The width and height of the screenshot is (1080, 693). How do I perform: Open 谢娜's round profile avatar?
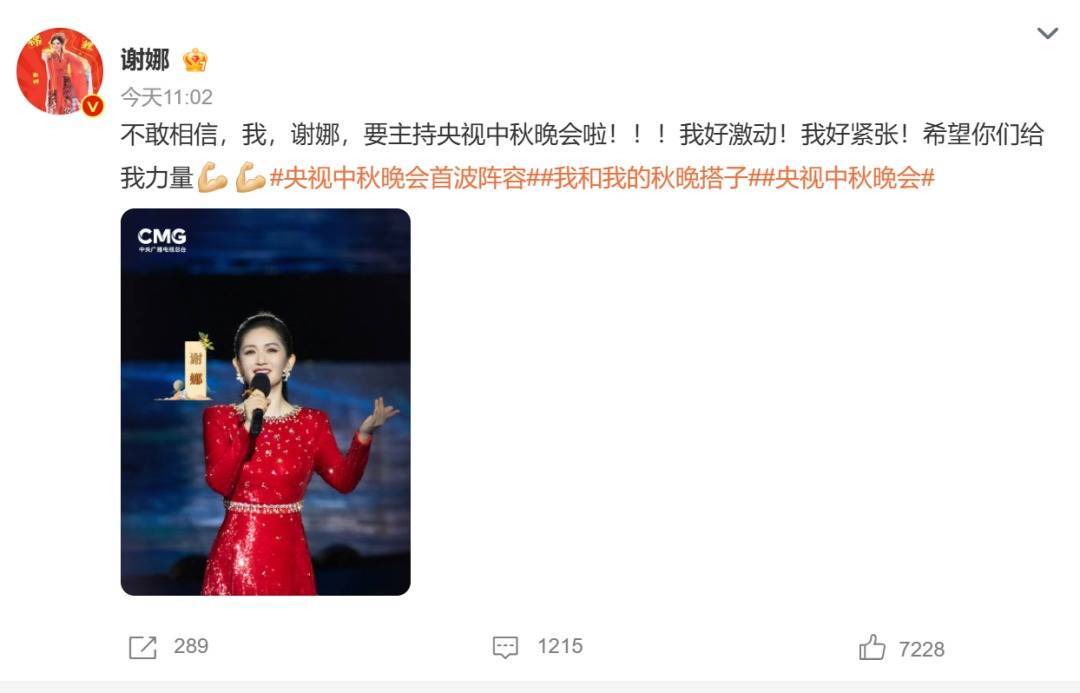click(x=60, y=71)
